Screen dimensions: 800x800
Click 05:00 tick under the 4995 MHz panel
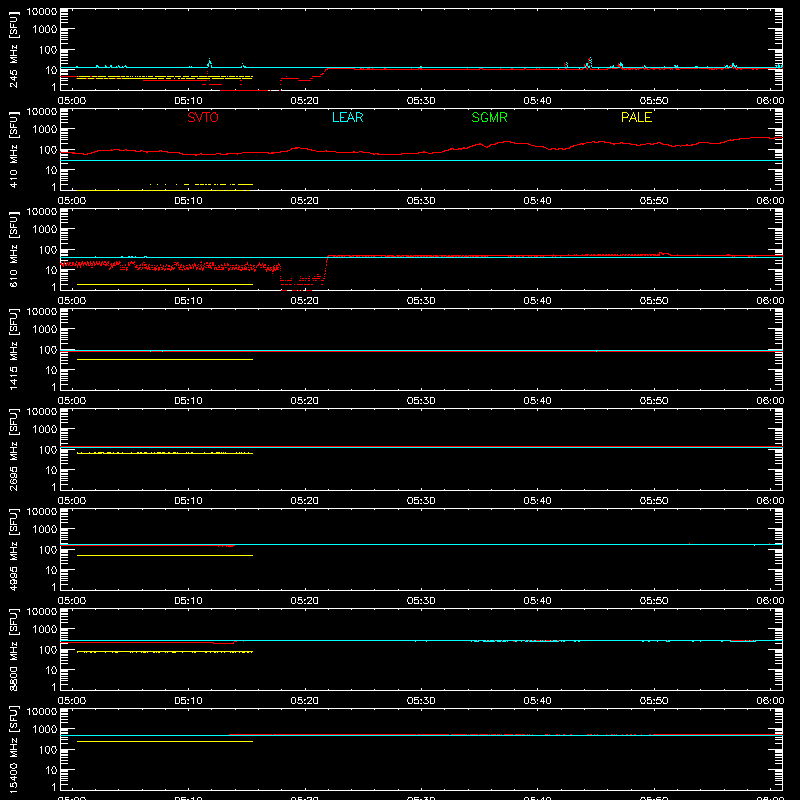[x=72, y=601]
